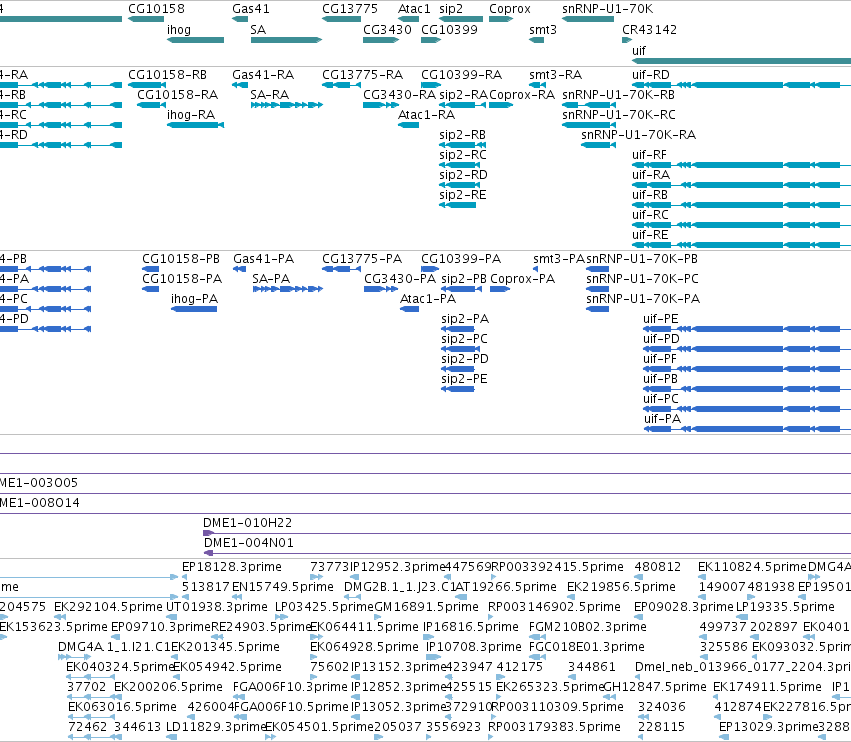Click the CG10158 gene label
The width and height of the screenshot is (851, 742).
pos(156,9)
